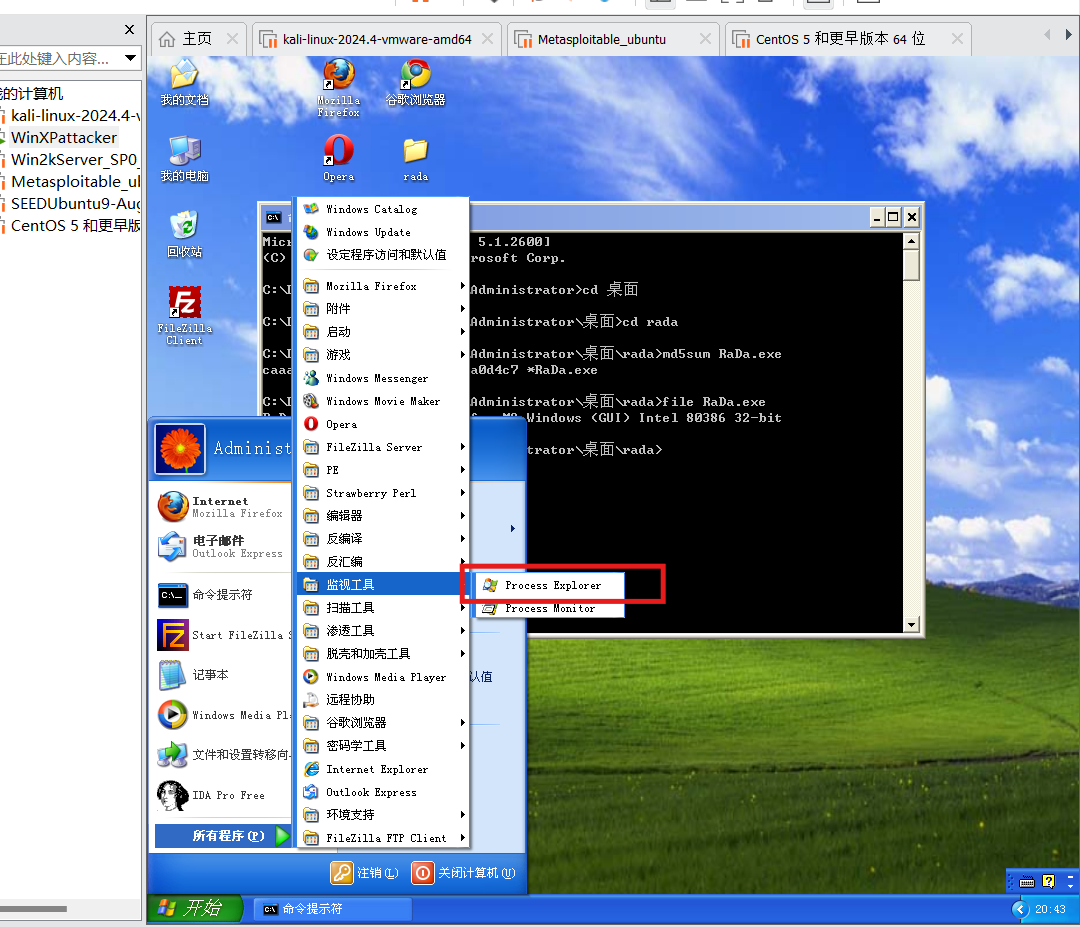Viewport: 1080px width, 927px height.
Task: Select 扫描工具 folder in programs menu
Action: click(x=383, y=608)
